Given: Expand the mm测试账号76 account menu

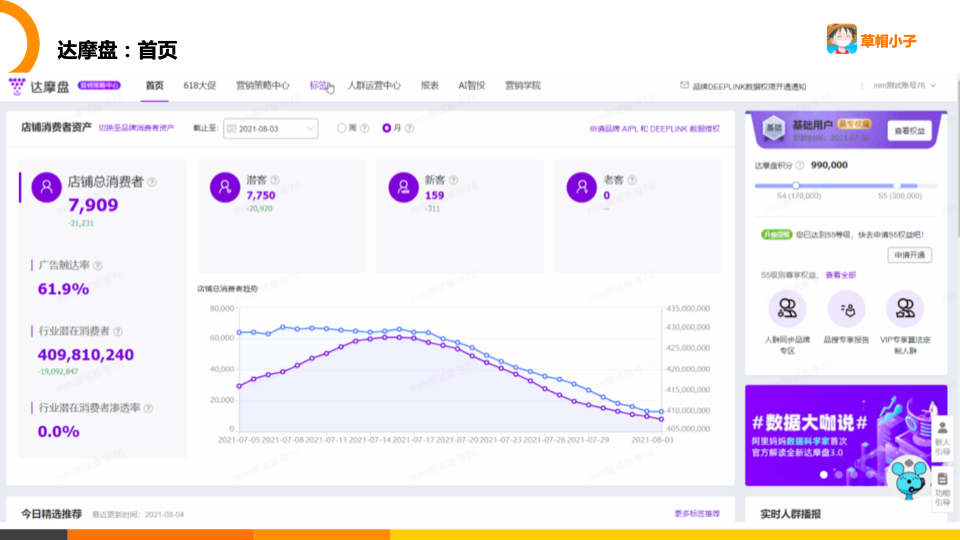Looking at the screenshot, I should [x=904, y=86].
